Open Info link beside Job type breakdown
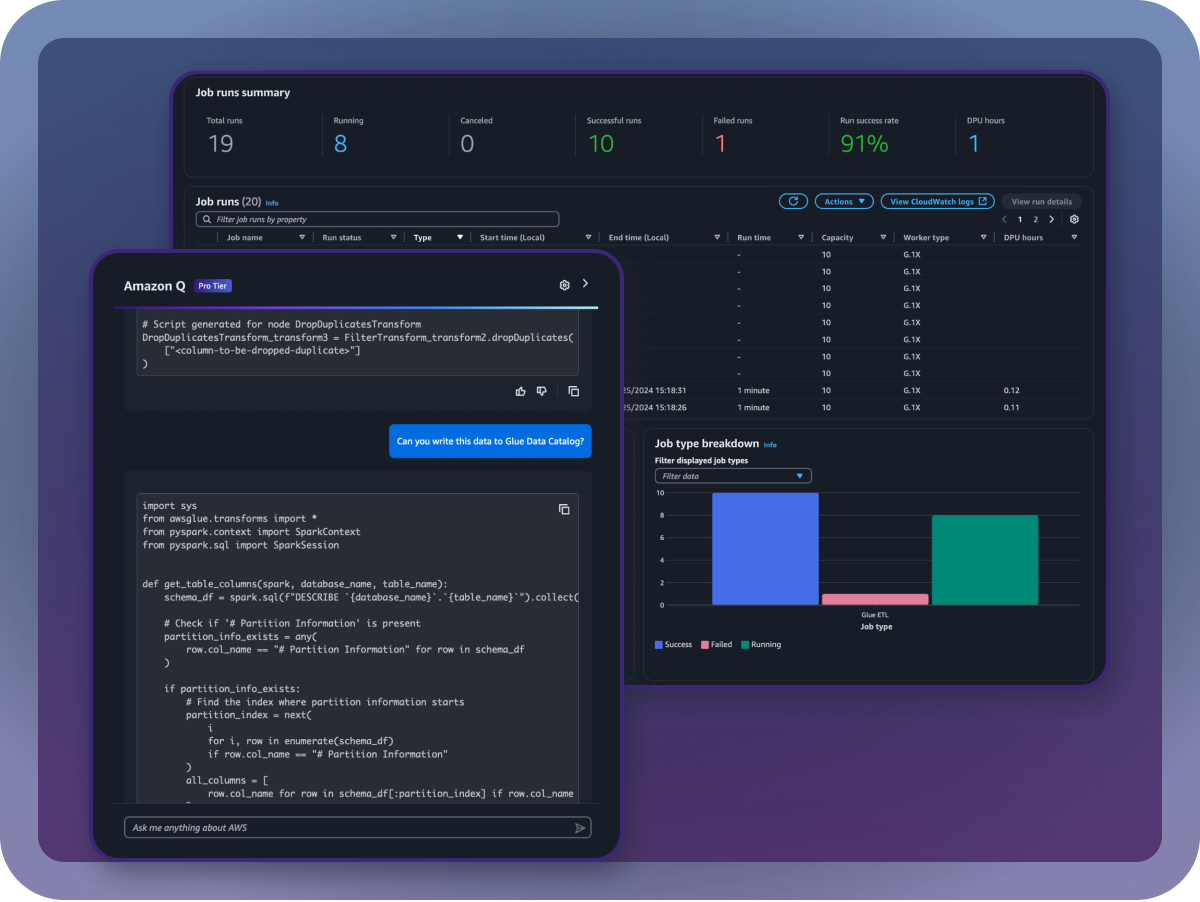 770,445
